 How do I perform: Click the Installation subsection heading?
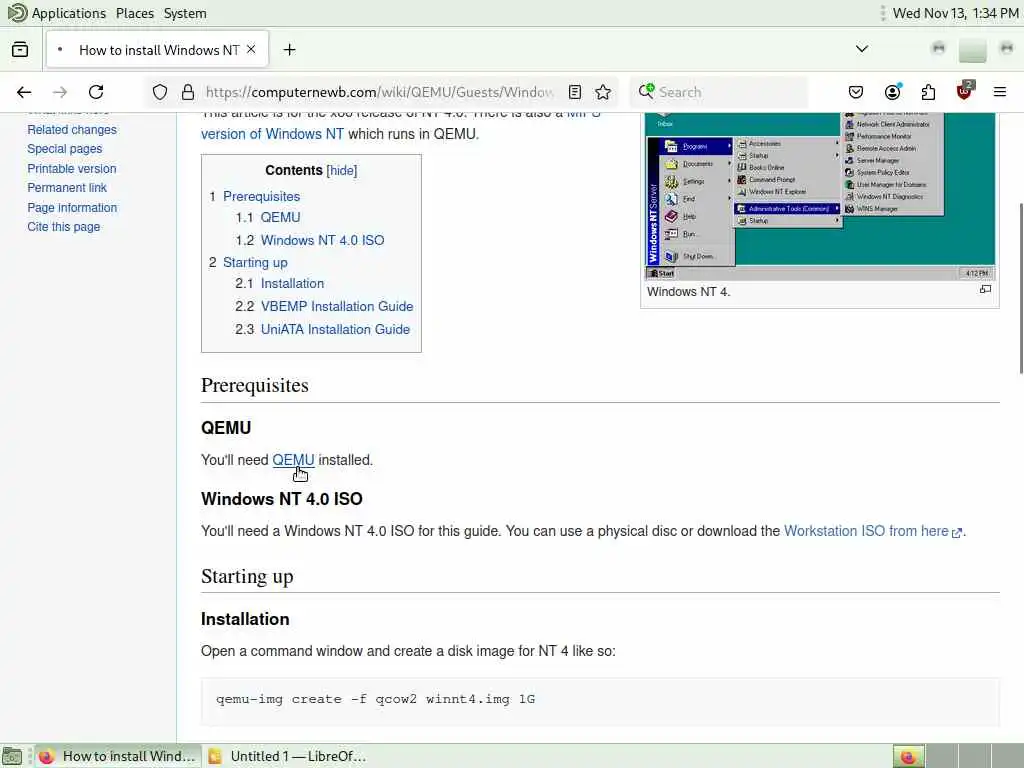click(x=245, y=619)
